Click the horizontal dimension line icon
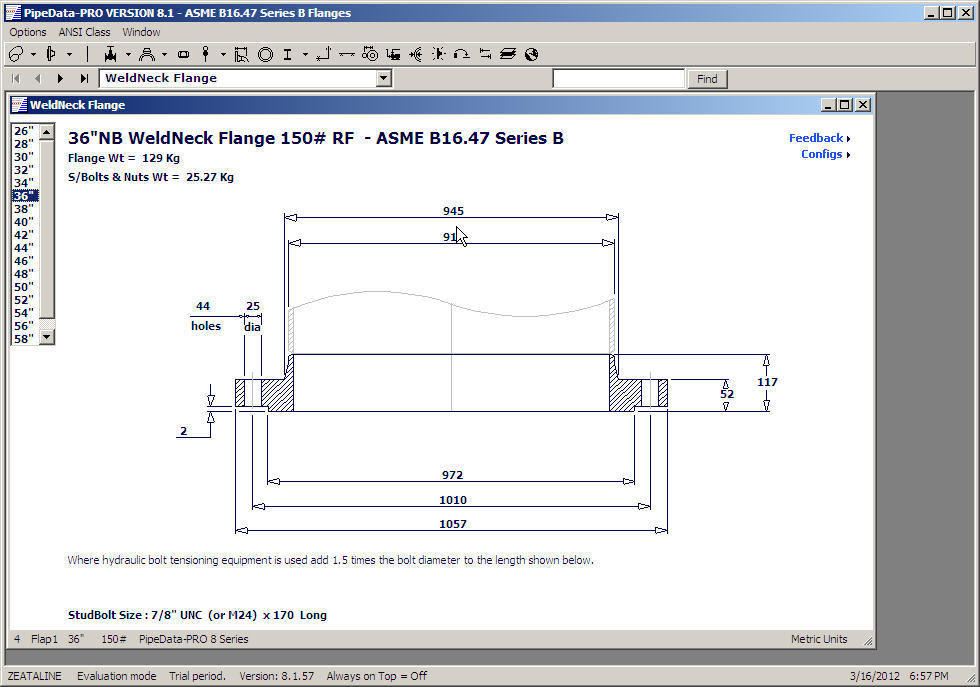The height and width of the screenshot is (687, 980). [347, 54]
